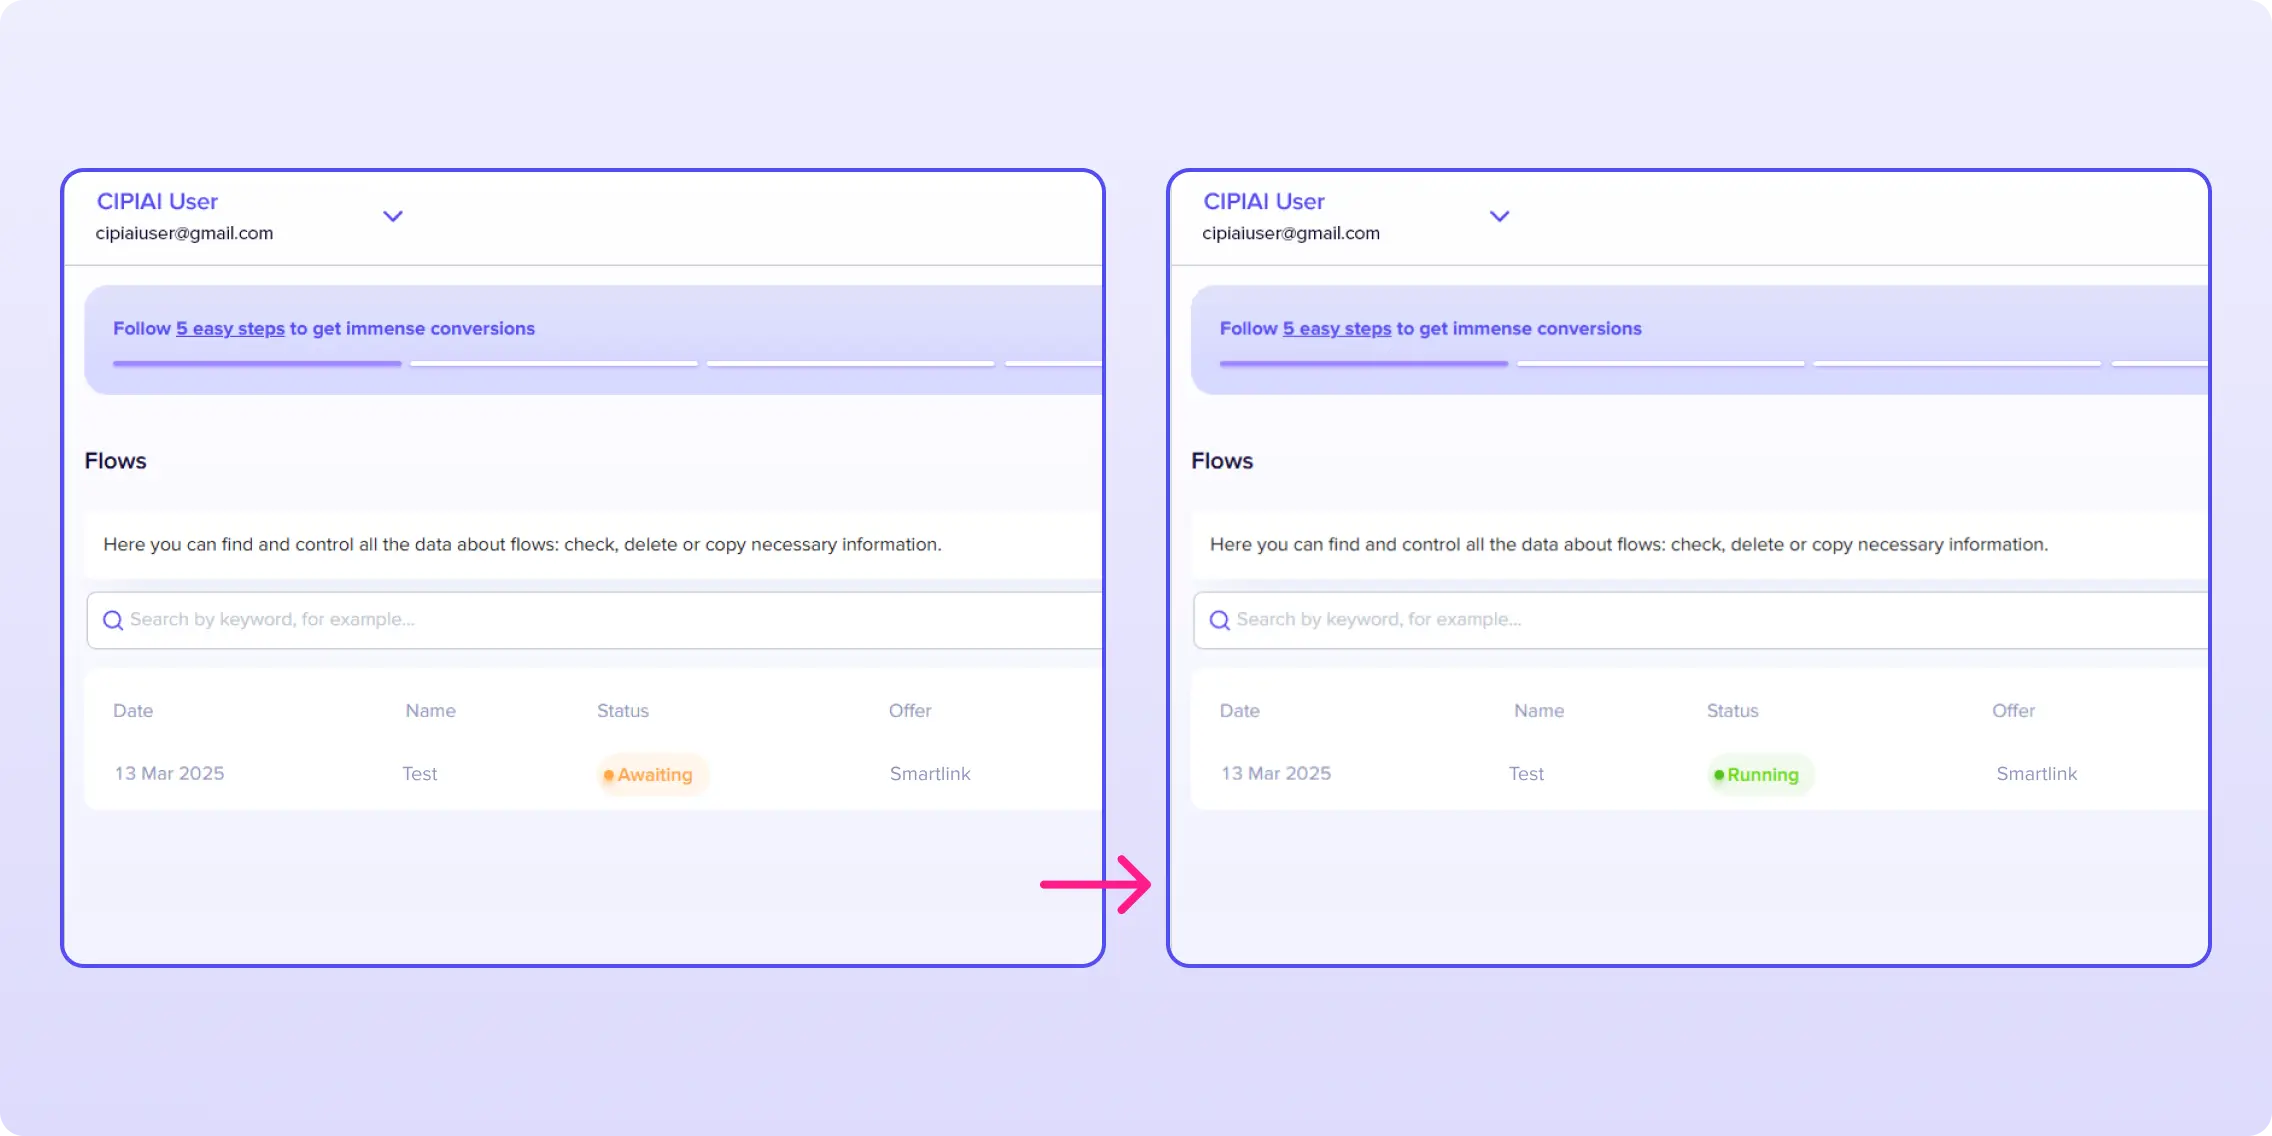Click the Offer column header in the left panel

910,711
